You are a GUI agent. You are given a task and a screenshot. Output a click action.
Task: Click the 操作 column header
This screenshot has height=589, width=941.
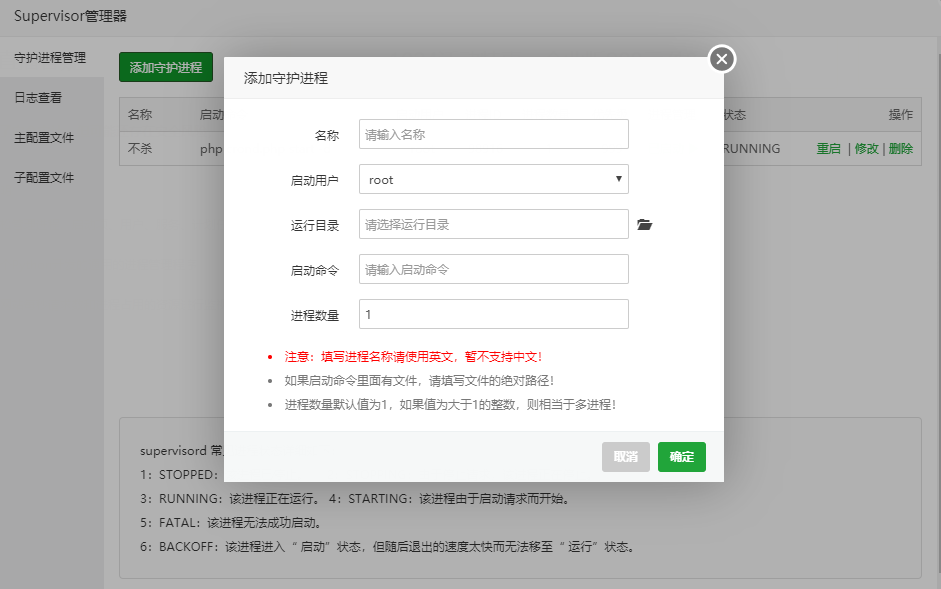click(901, 114)
